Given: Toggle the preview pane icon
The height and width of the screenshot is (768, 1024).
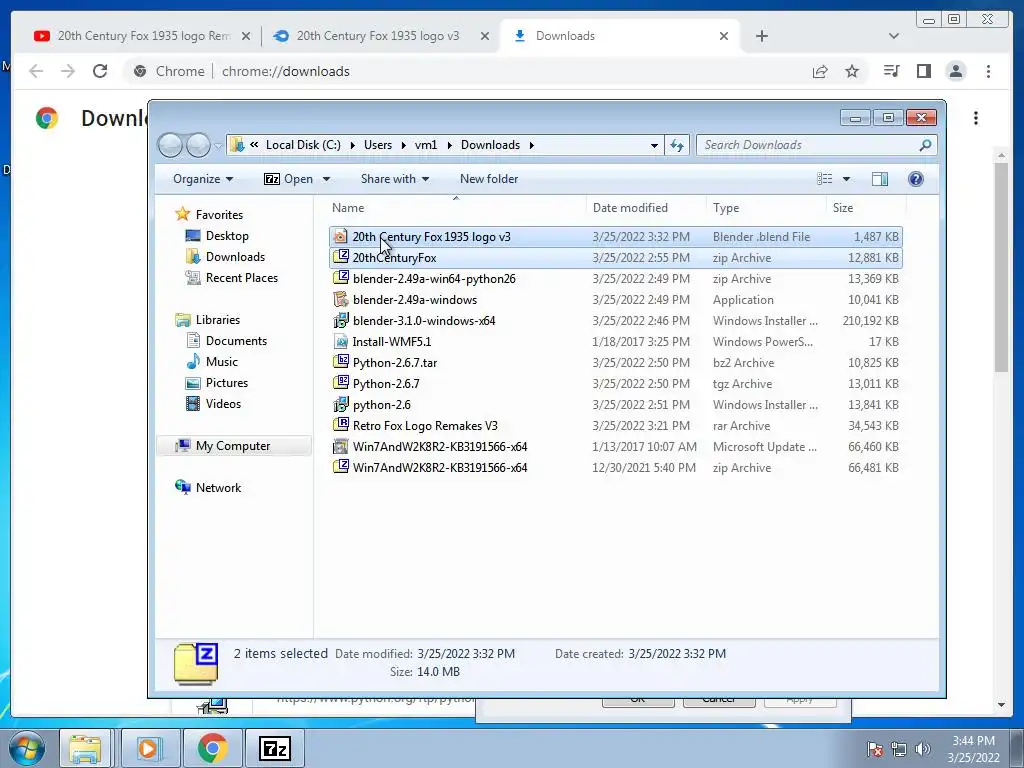Looking at the screenshot, I should 880,179.
